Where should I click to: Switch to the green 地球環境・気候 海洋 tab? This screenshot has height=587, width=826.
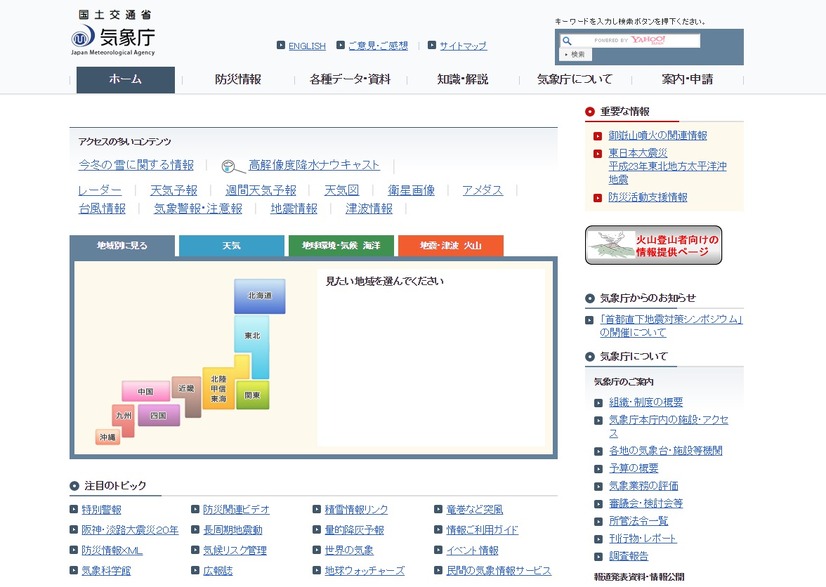pyautogui.click(x=341, y=246)
